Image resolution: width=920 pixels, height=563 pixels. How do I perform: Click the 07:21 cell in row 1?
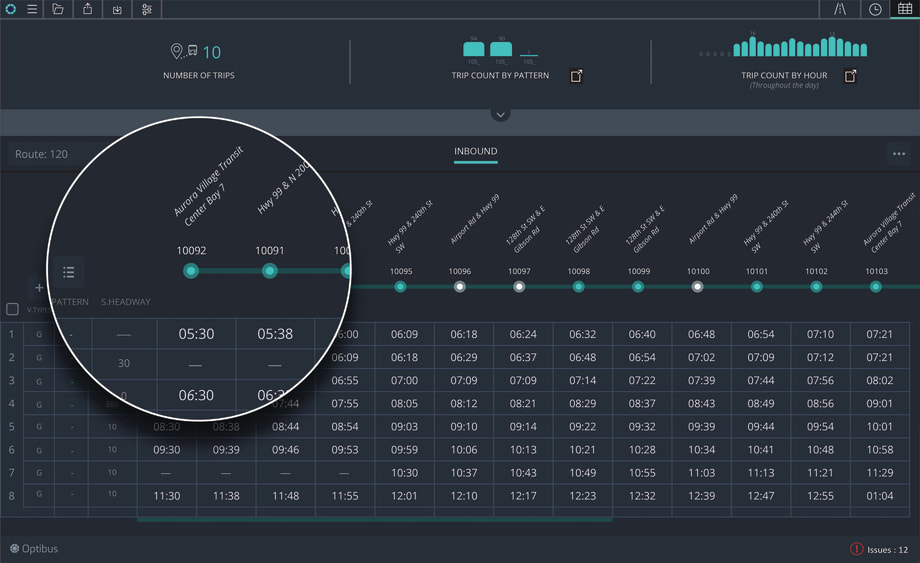coord(880,334)
